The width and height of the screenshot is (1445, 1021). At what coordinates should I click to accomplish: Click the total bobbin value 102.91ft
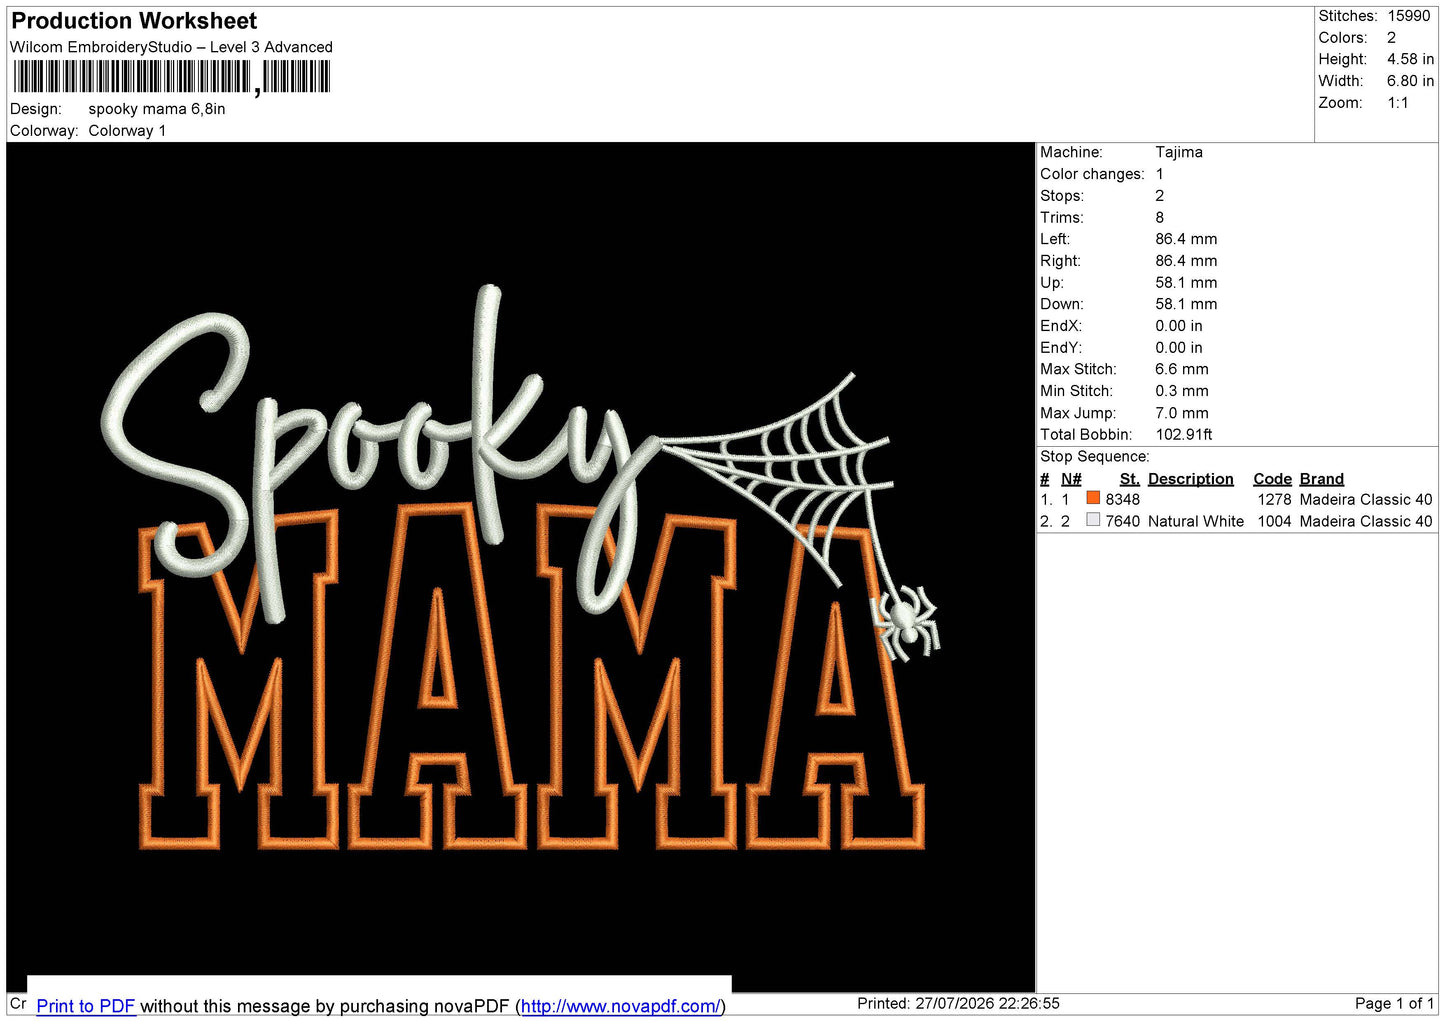click(x=1184, y=435)
